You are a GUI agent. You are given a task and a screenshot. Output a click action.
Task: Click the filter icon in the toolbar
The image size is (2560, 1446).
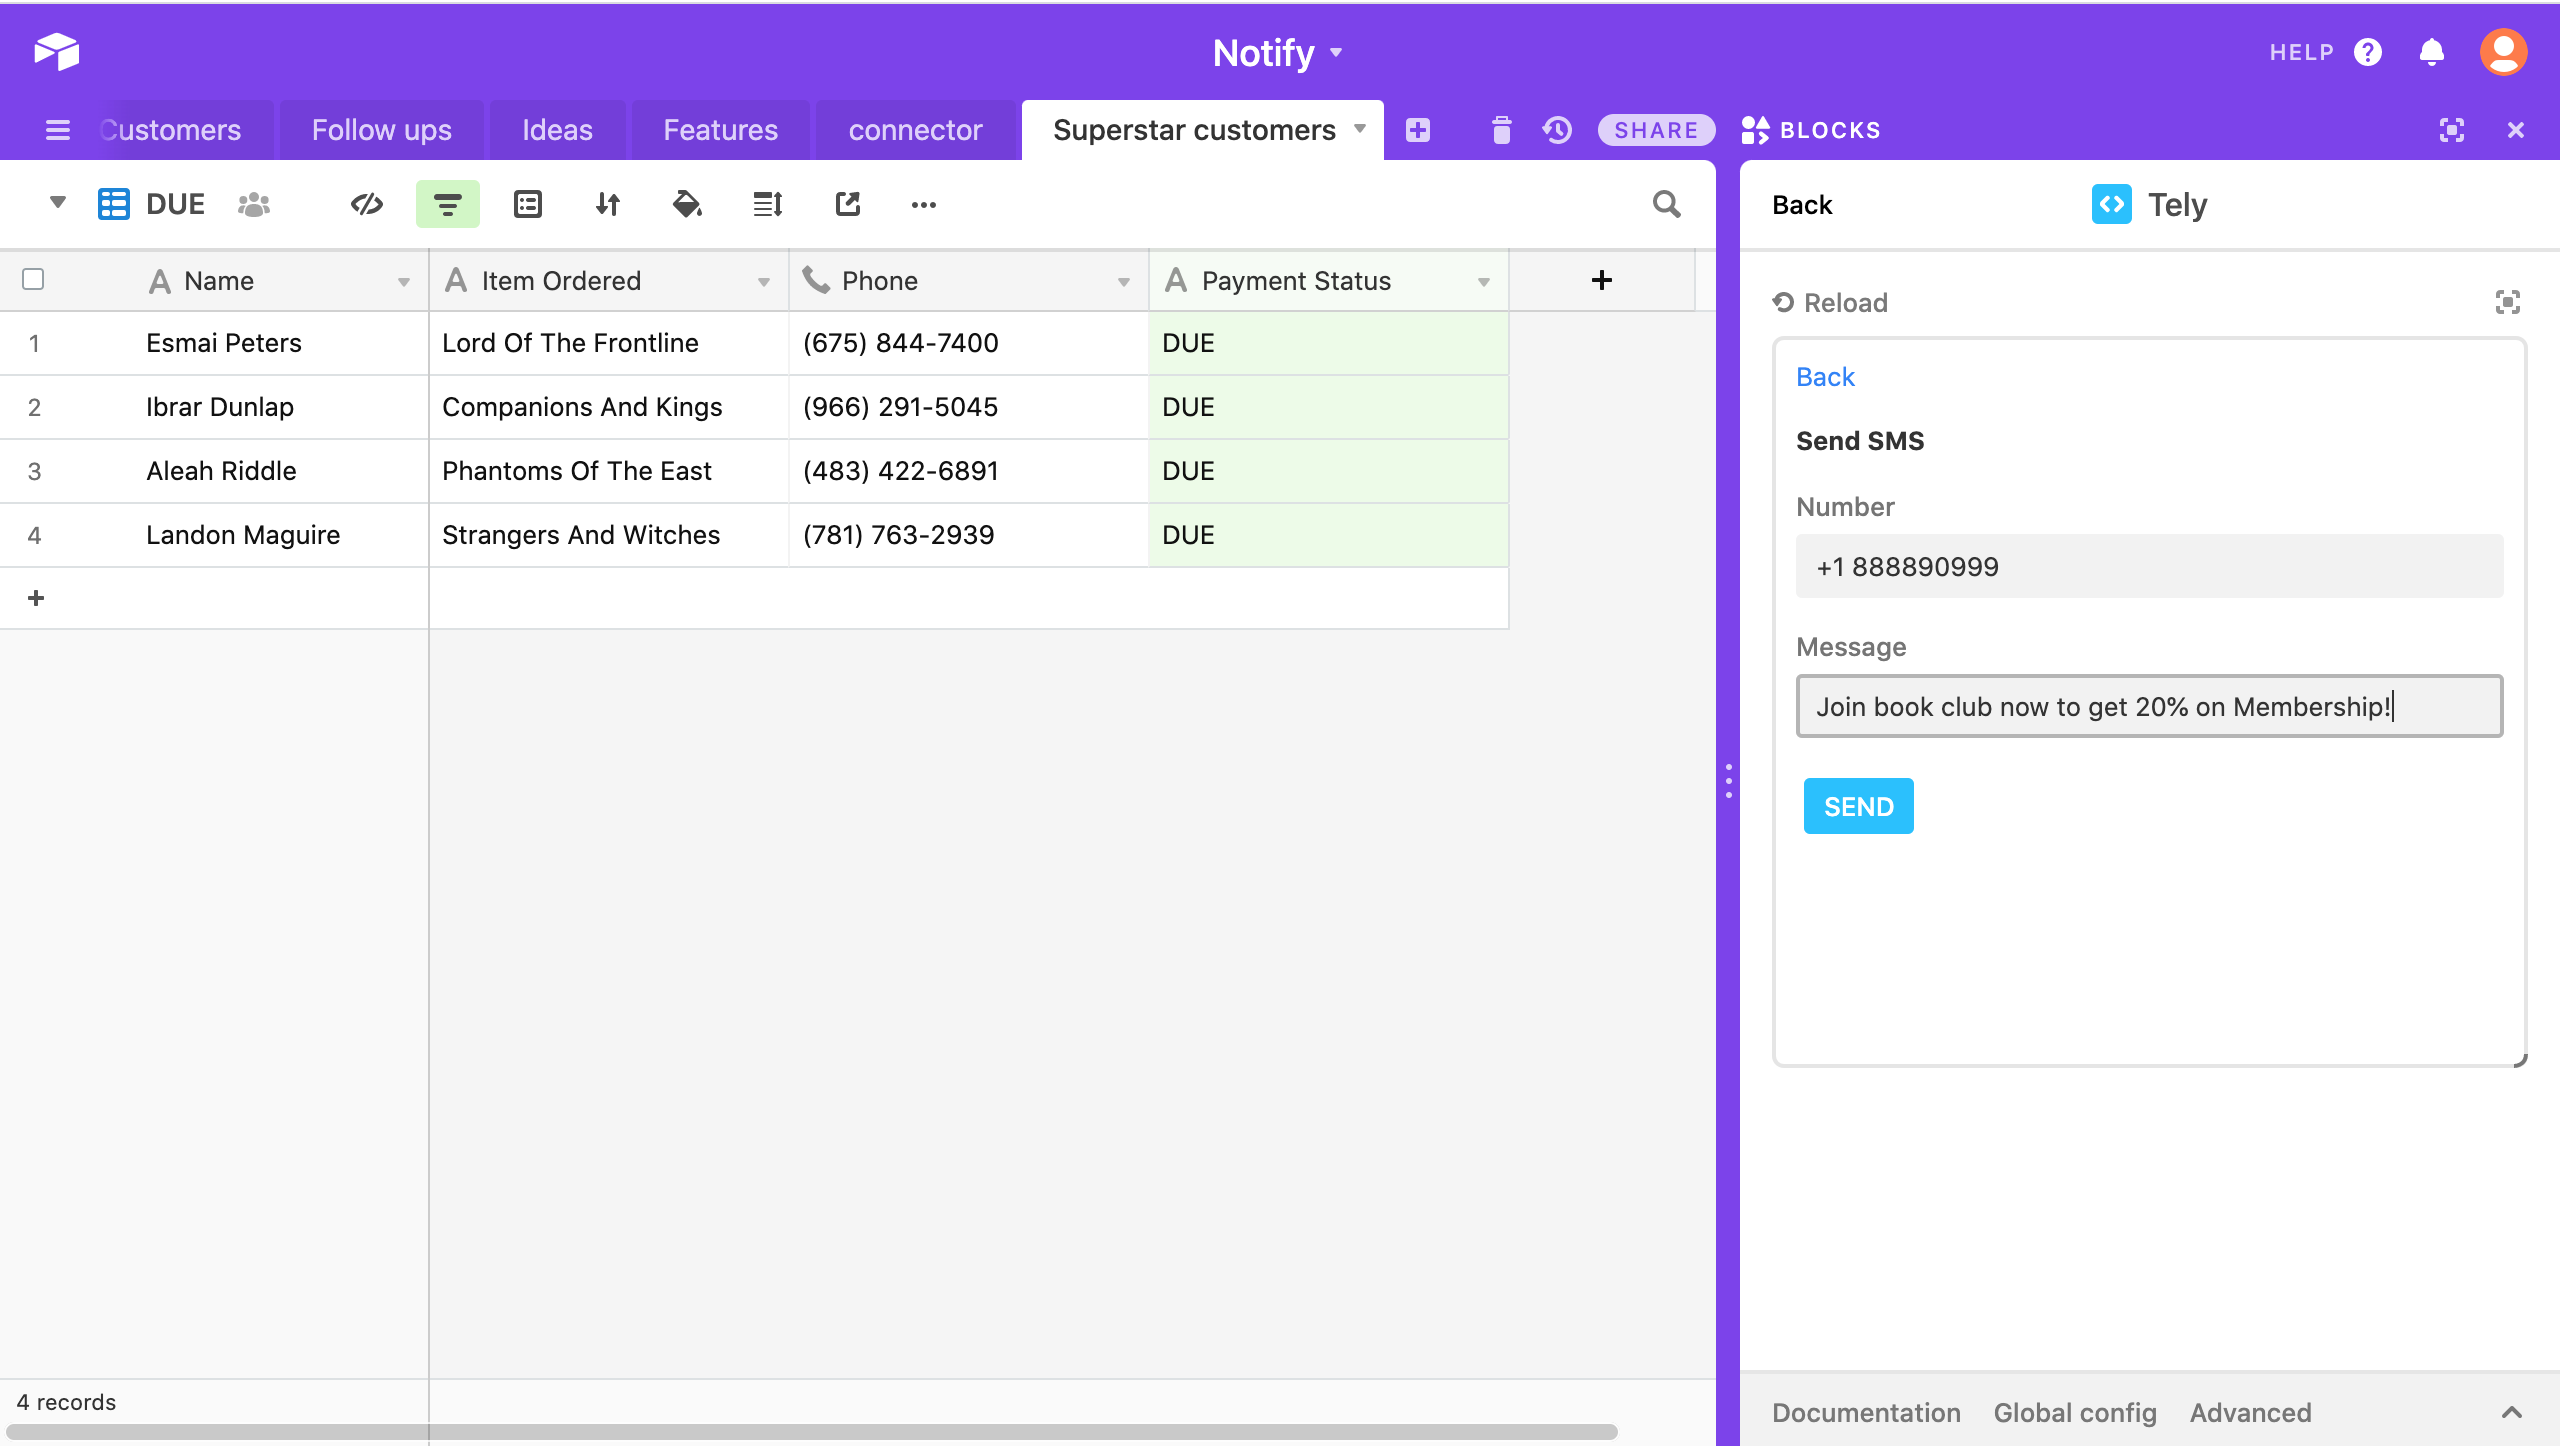click(447, 204)
